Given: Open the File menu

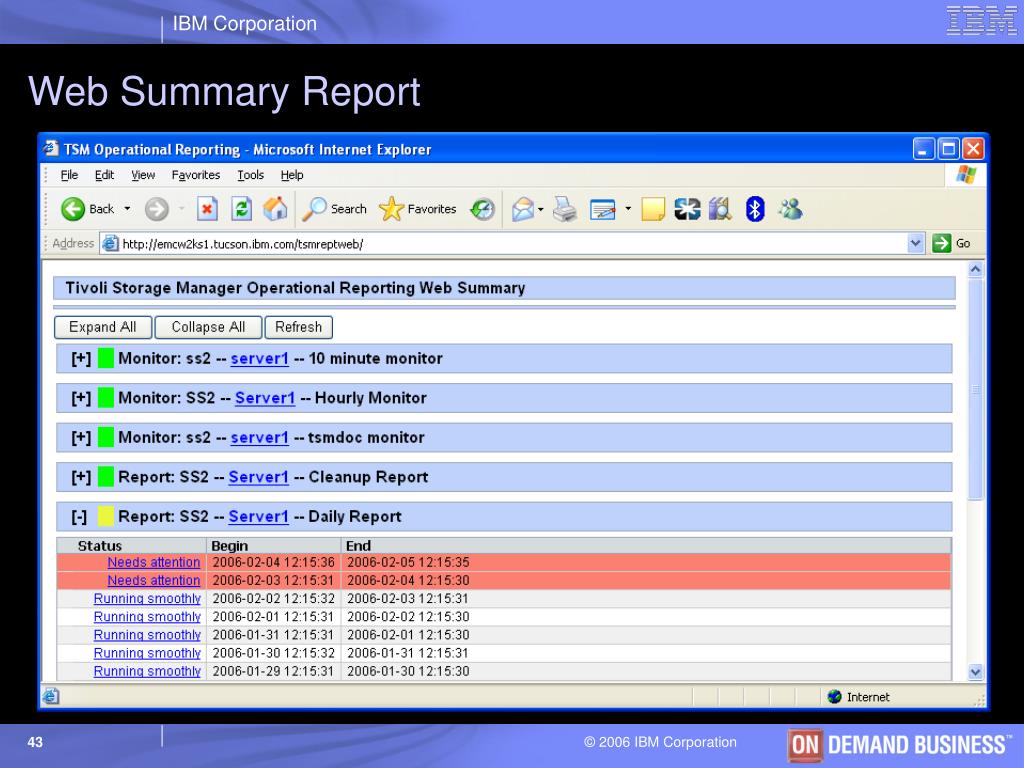Looking at the screenshot, I should (69, 175).
